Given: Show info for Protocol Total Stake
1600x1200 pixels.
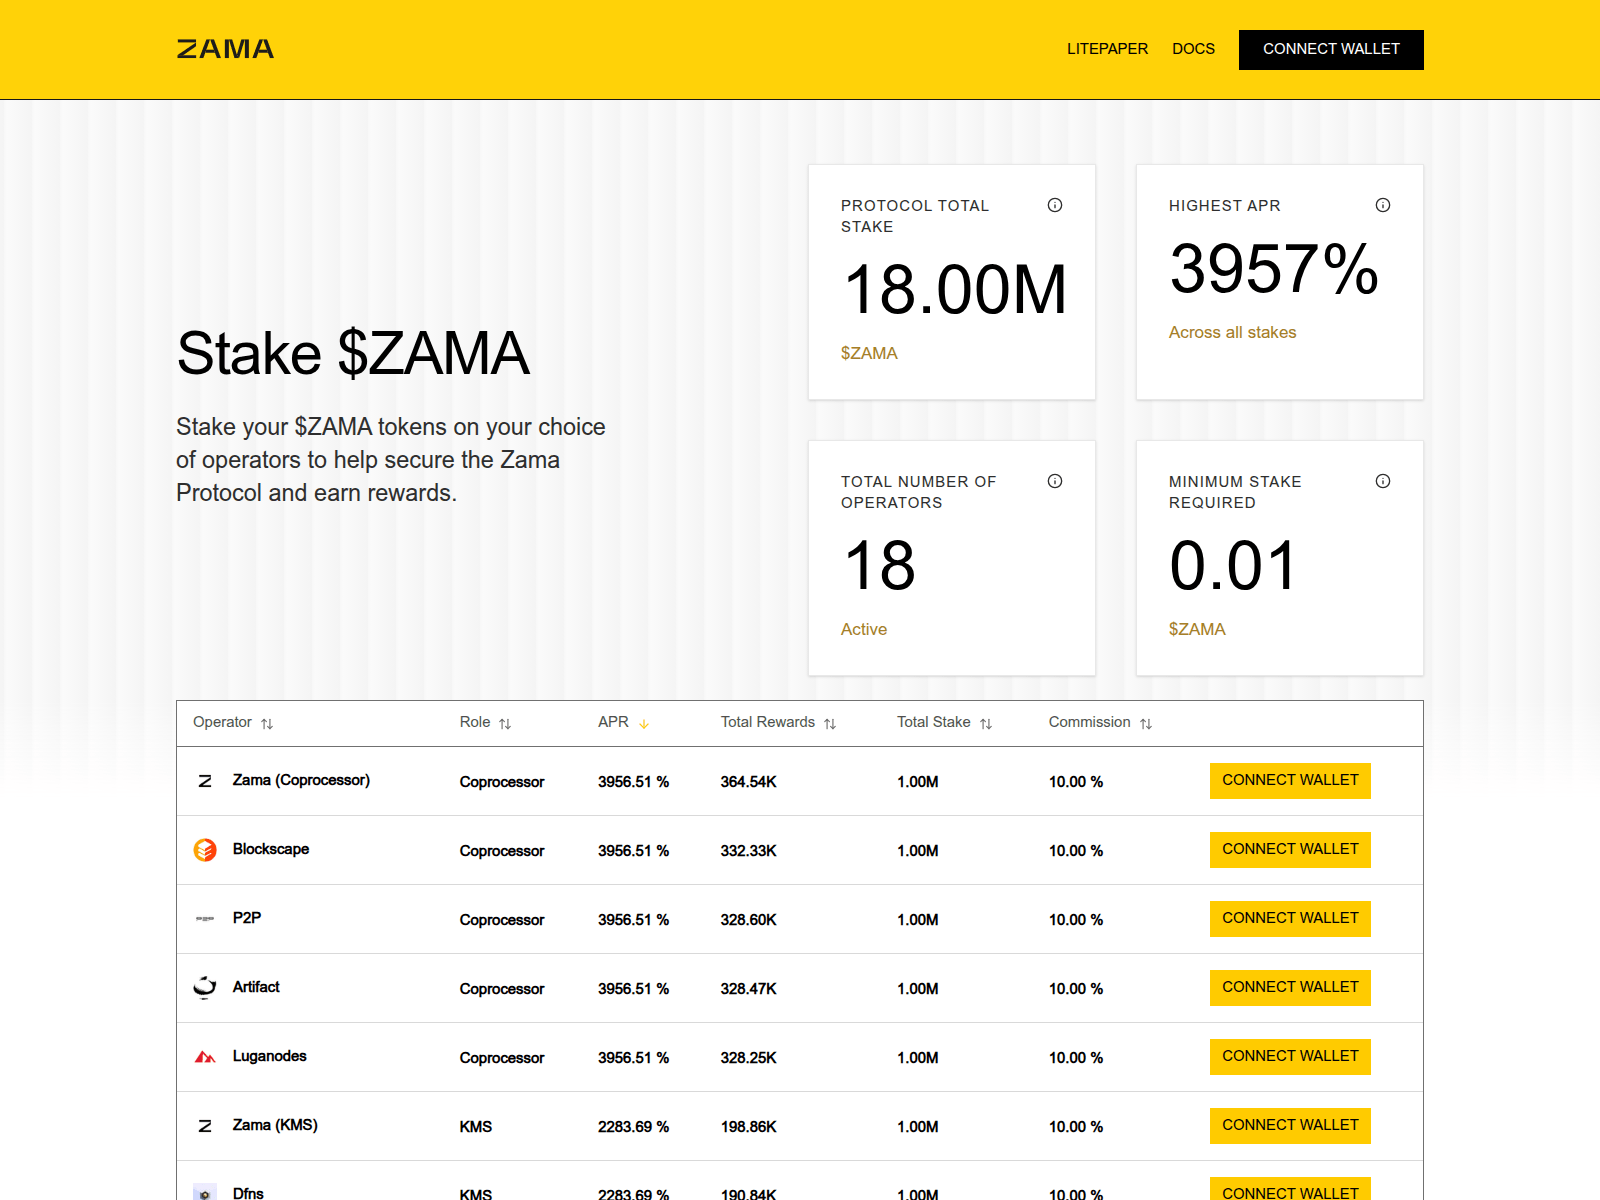Looking at the screenshot, I should 1055,205.
